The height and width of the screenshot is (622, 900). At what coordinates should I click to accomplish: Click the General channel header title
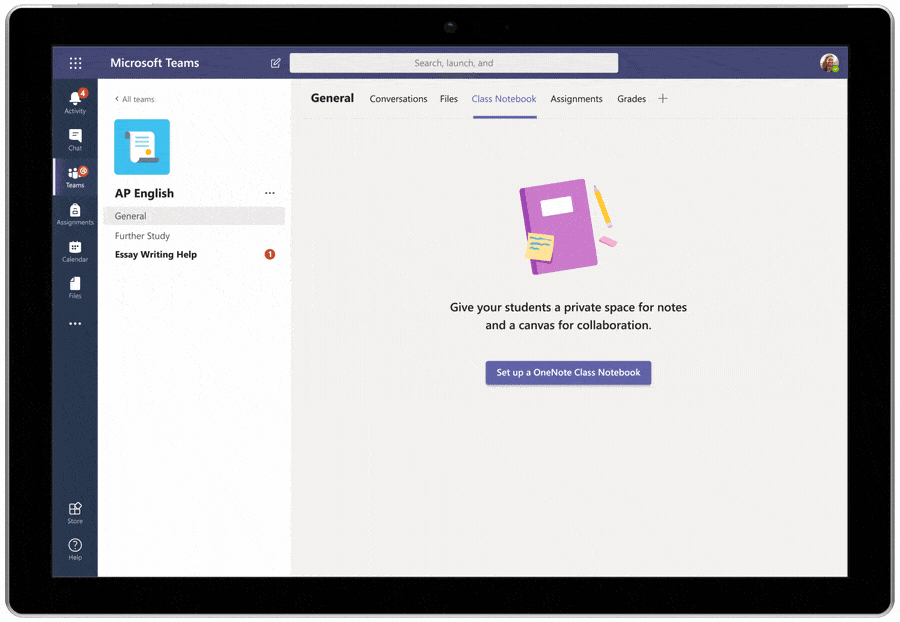(332, 98)
